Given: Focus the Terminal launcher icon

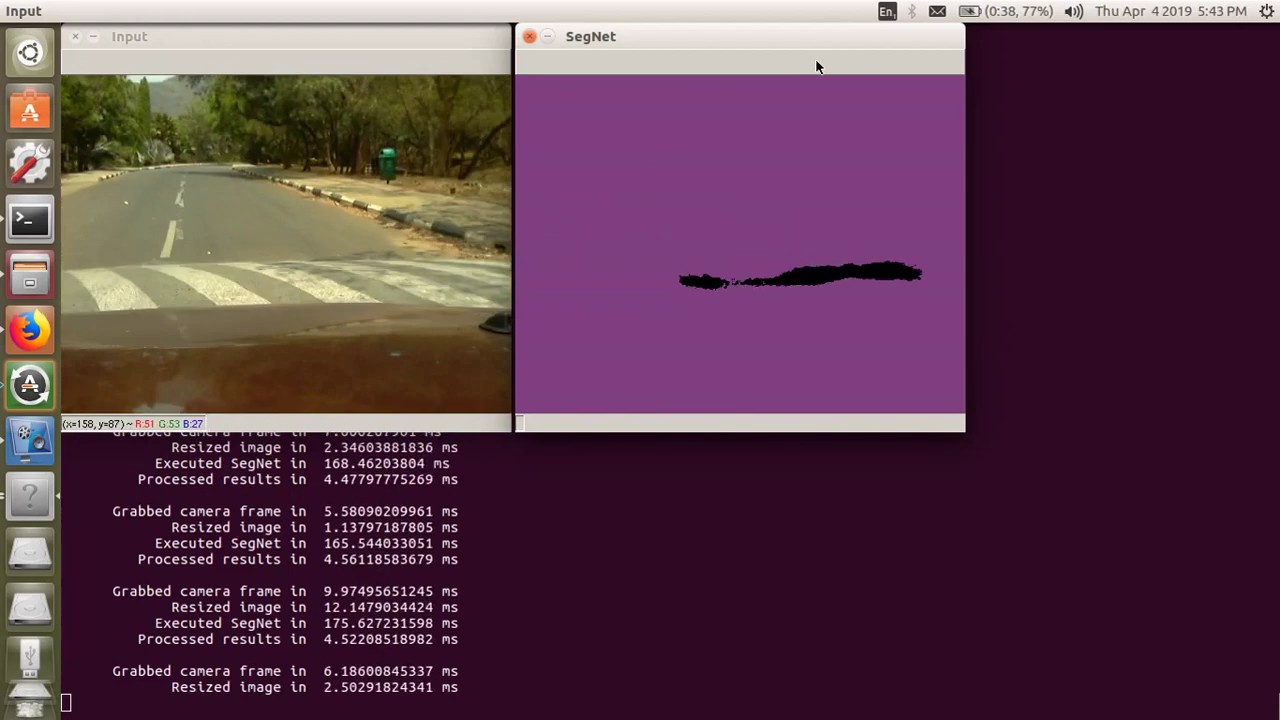Looking at the screenshot, I should coord(29,219).
